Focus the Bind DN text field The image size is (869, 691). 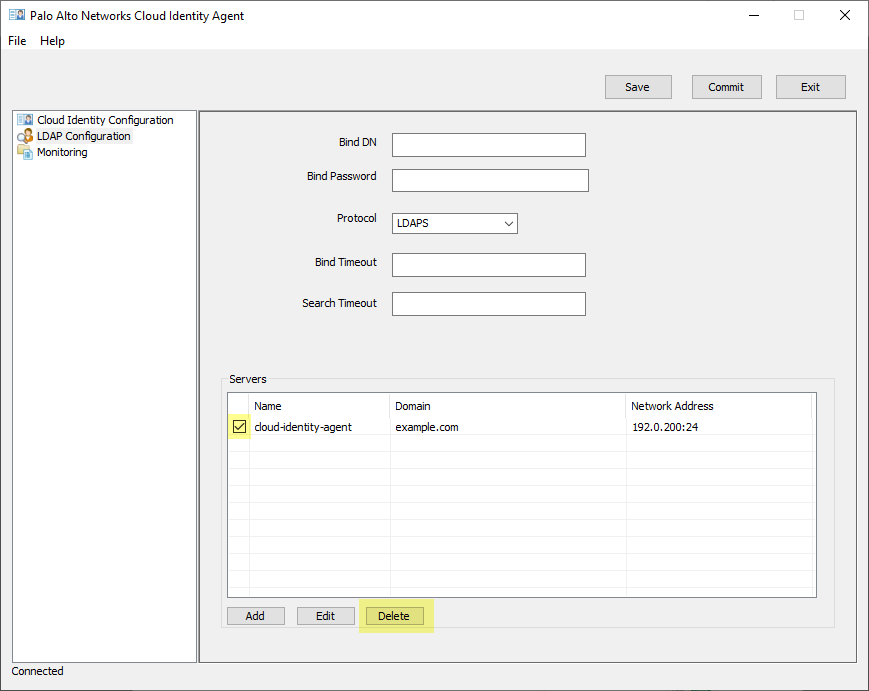[488, 145]
